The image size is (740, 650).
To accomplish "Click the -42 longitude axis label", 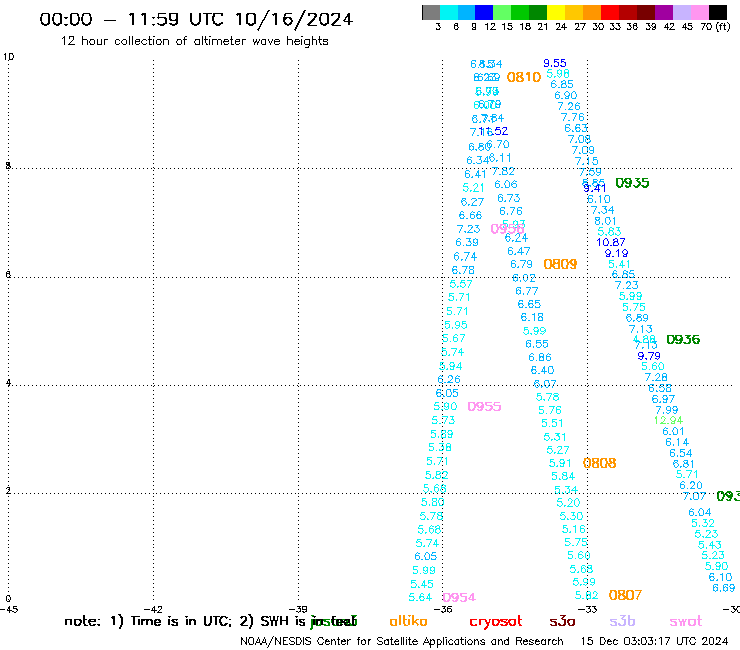I will (153, 609).
